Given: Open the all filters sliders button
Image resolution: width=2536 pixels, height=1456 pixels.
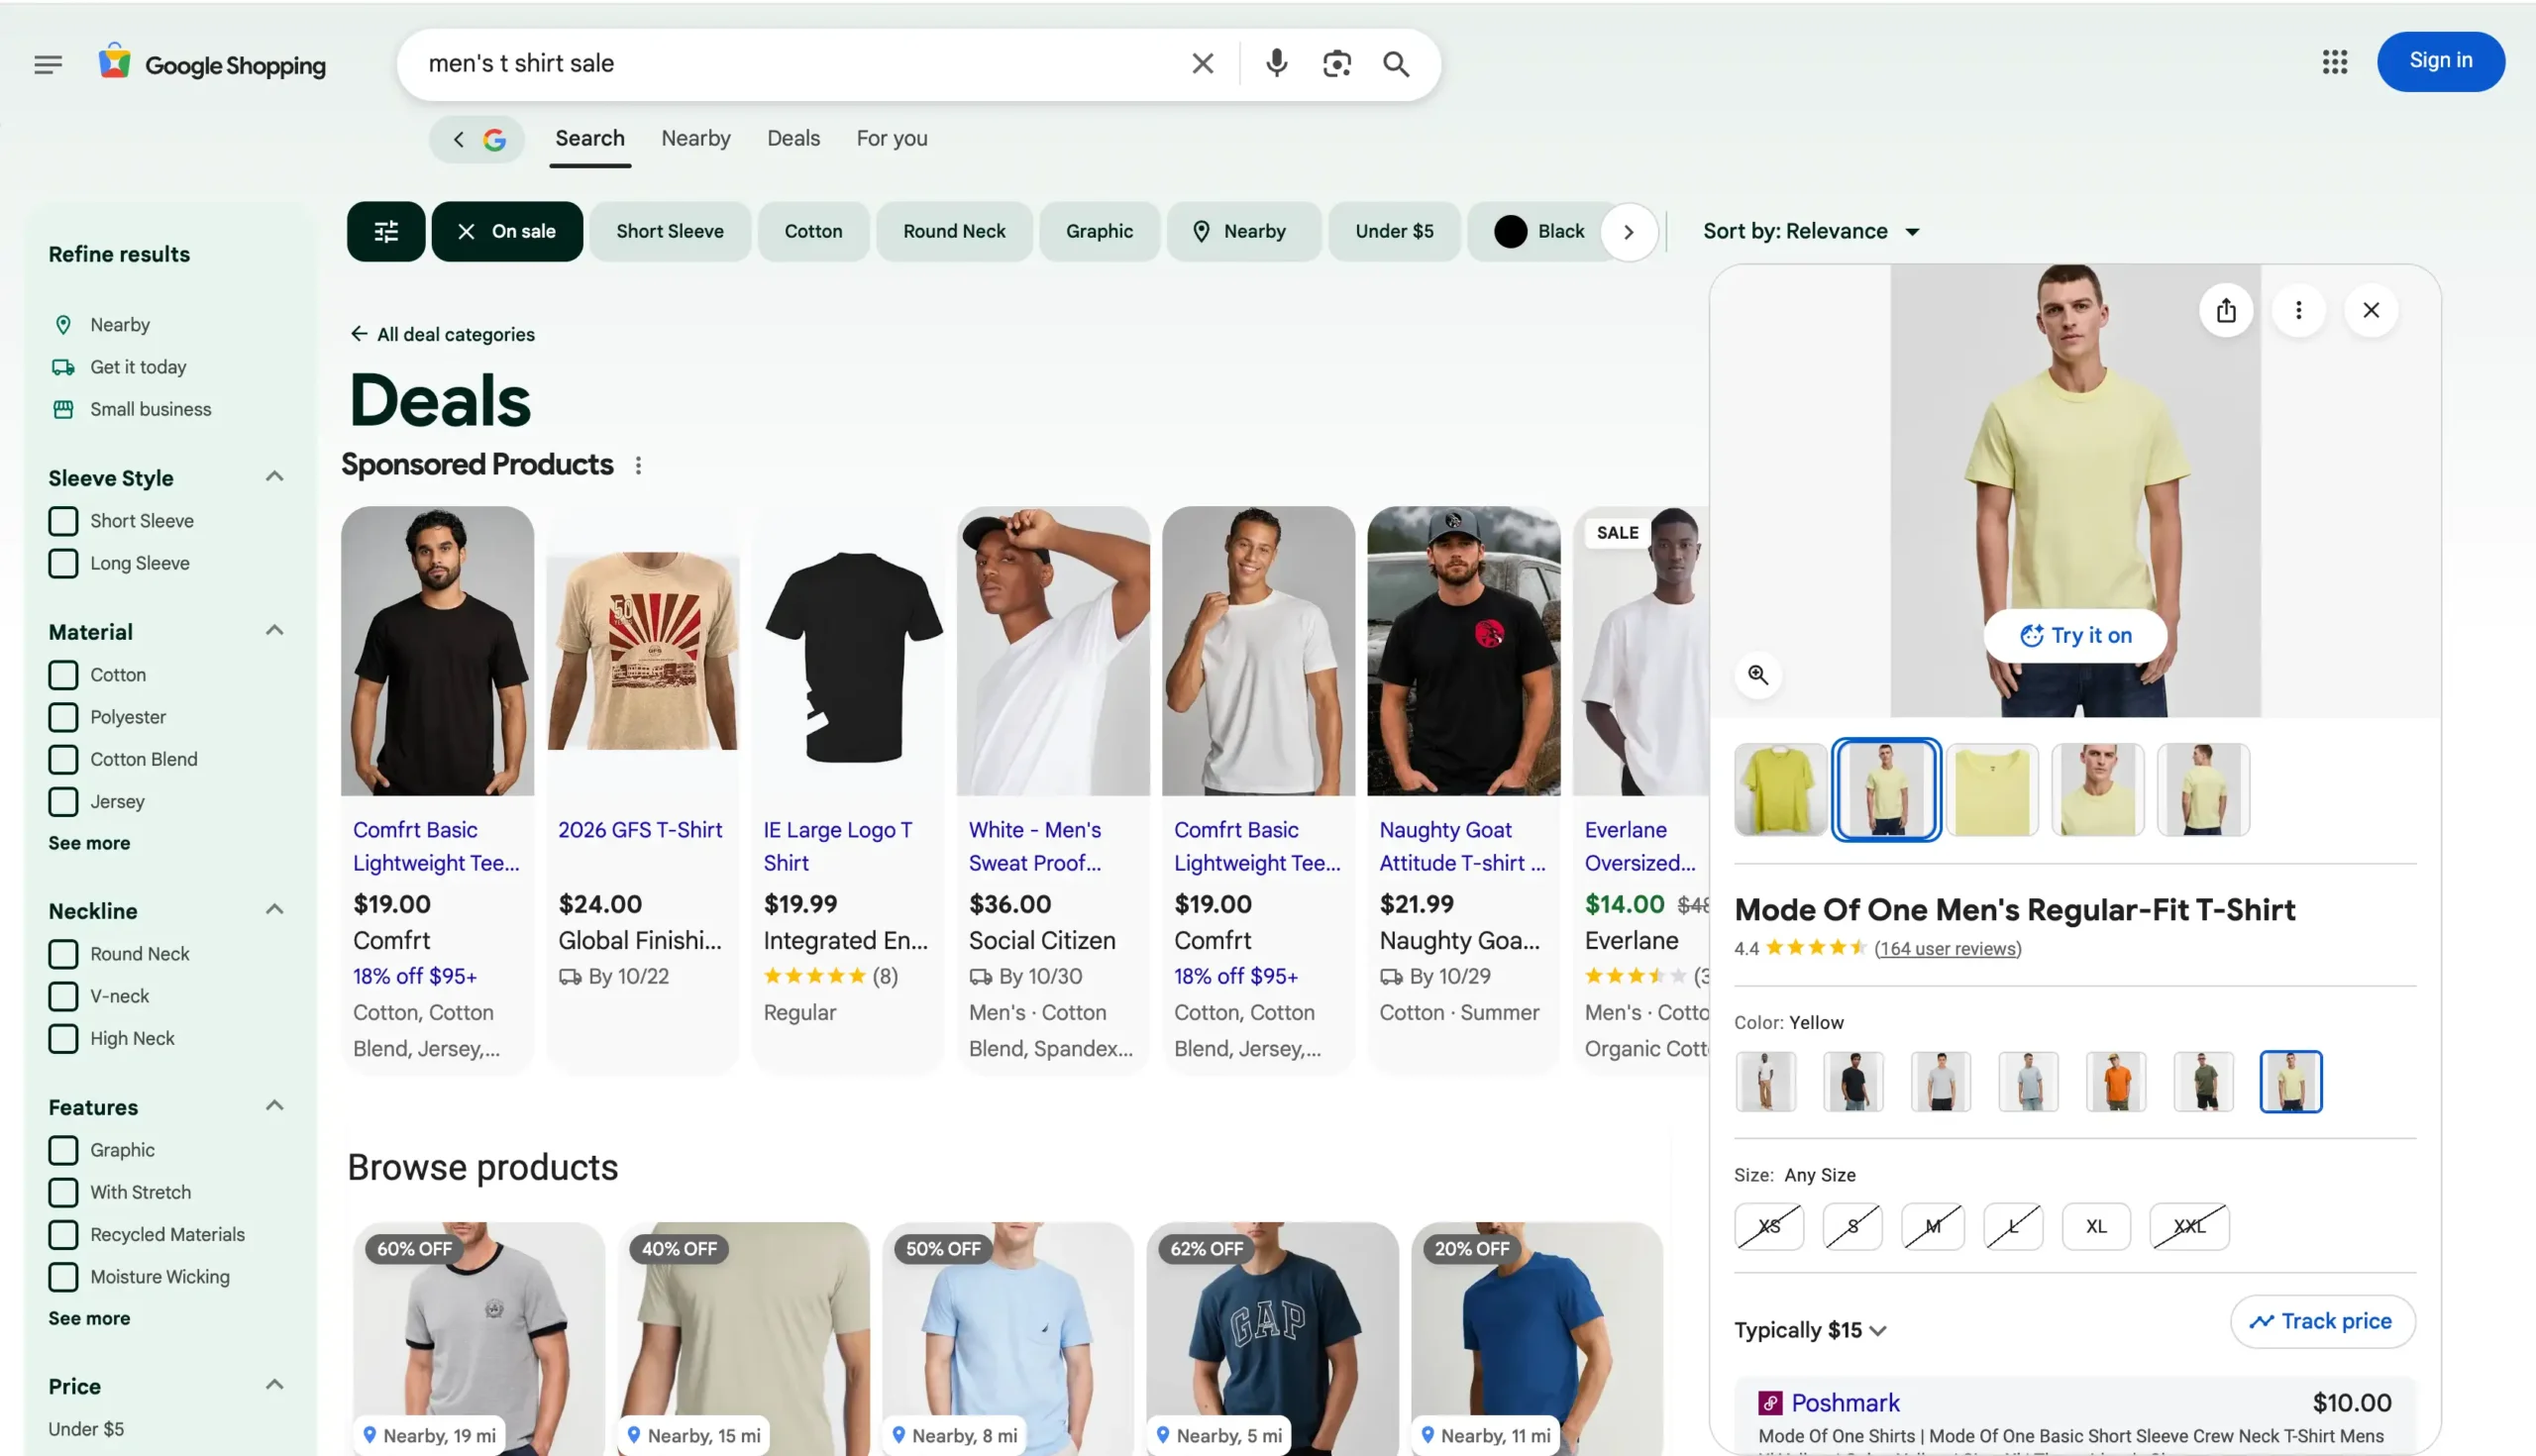Looking at the screenshot, I should pos(386,231).
